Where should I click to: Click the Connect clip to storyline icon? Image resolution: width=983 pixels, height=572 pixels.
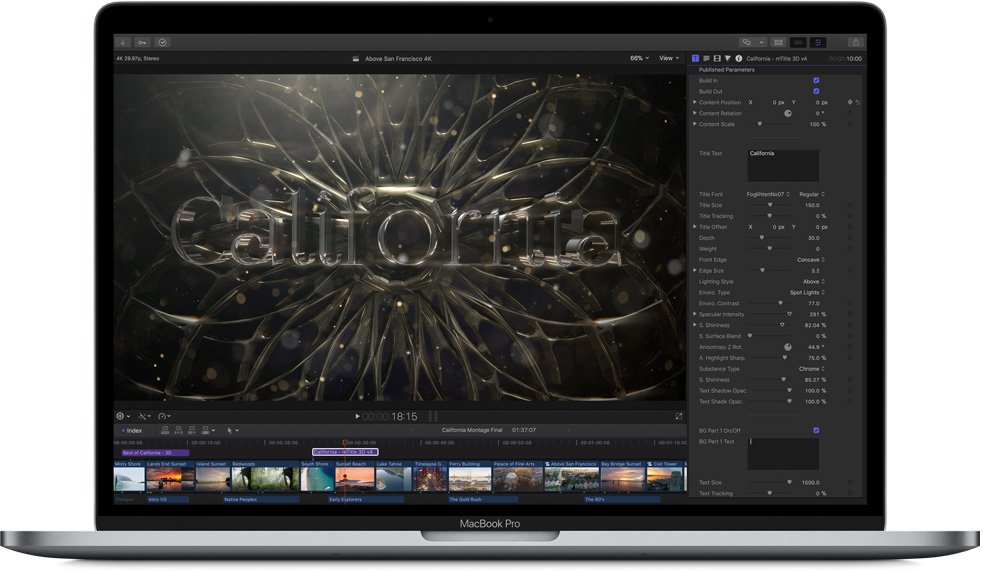point(165,430)
